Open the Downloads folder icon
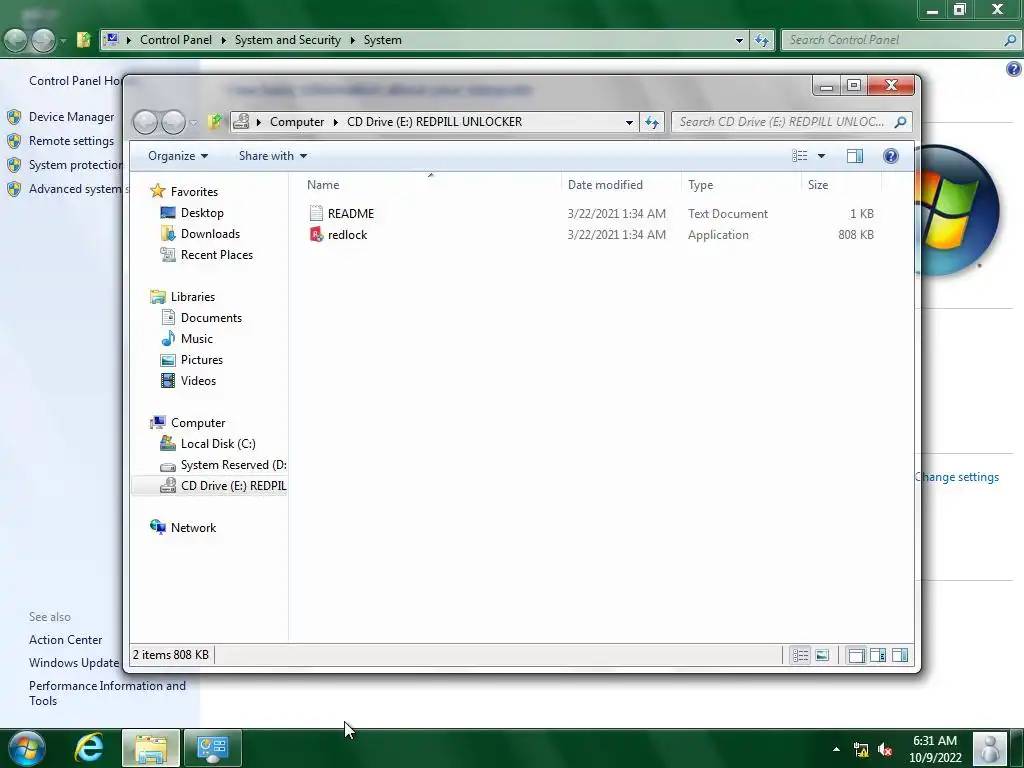The height and width of the screenshot is (768, 1024). (168, 234)
